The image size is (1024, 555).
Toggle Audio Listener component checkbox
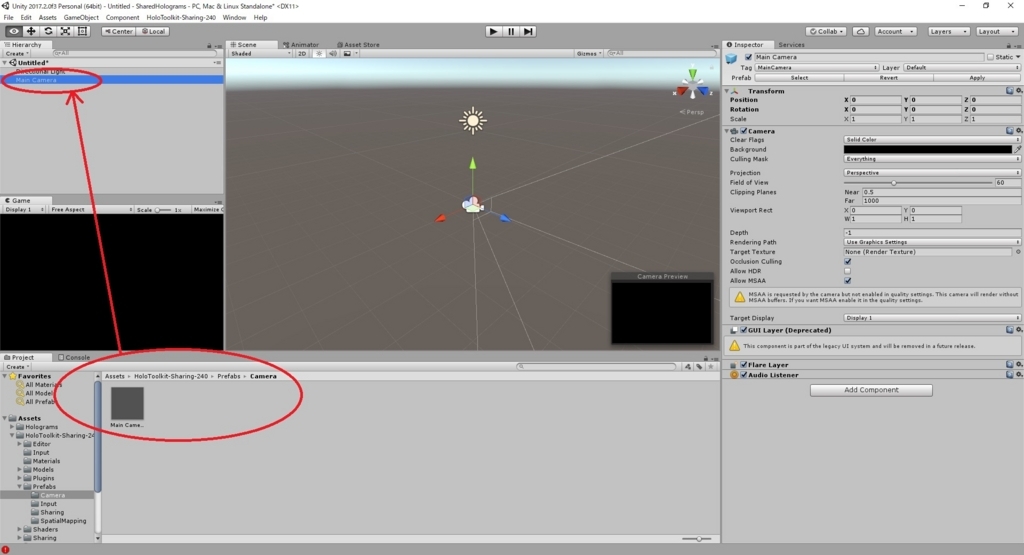click(x=744, y=375)
